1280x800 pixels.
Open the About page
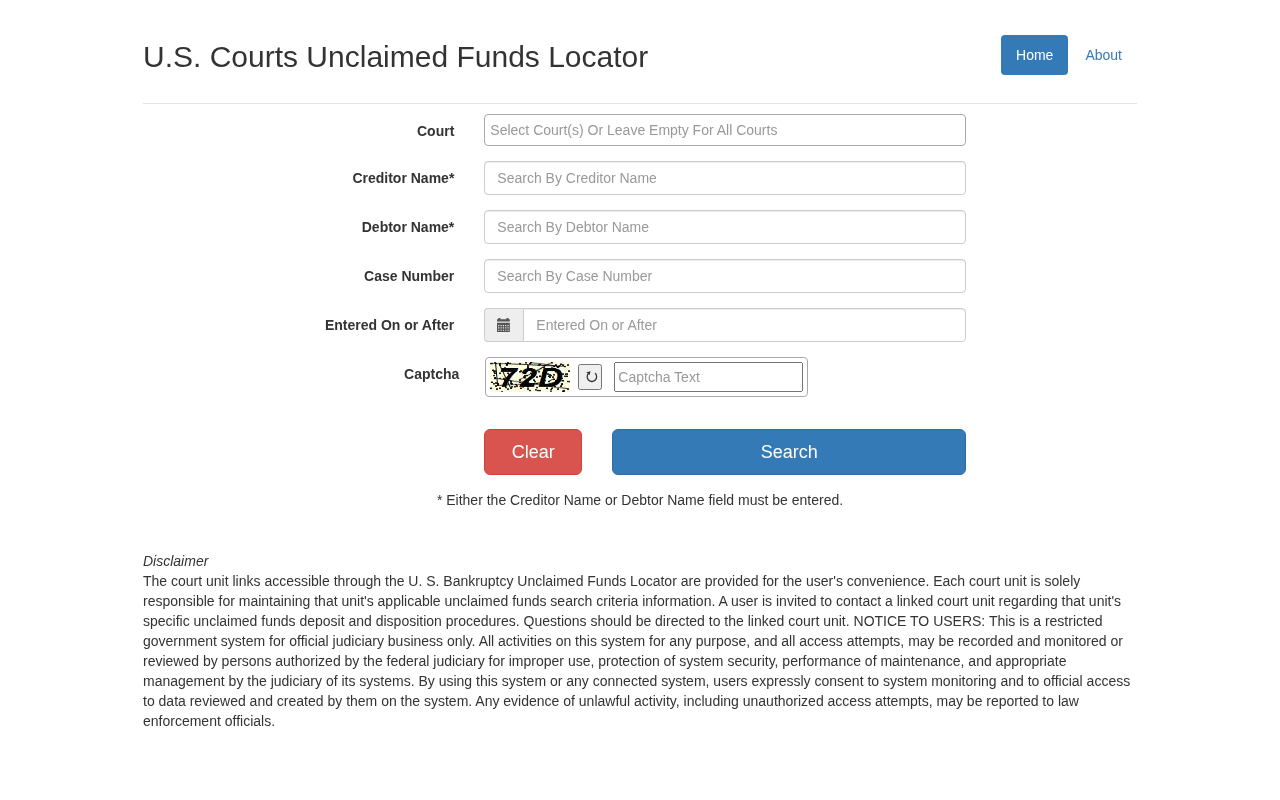click(1103, 55)
